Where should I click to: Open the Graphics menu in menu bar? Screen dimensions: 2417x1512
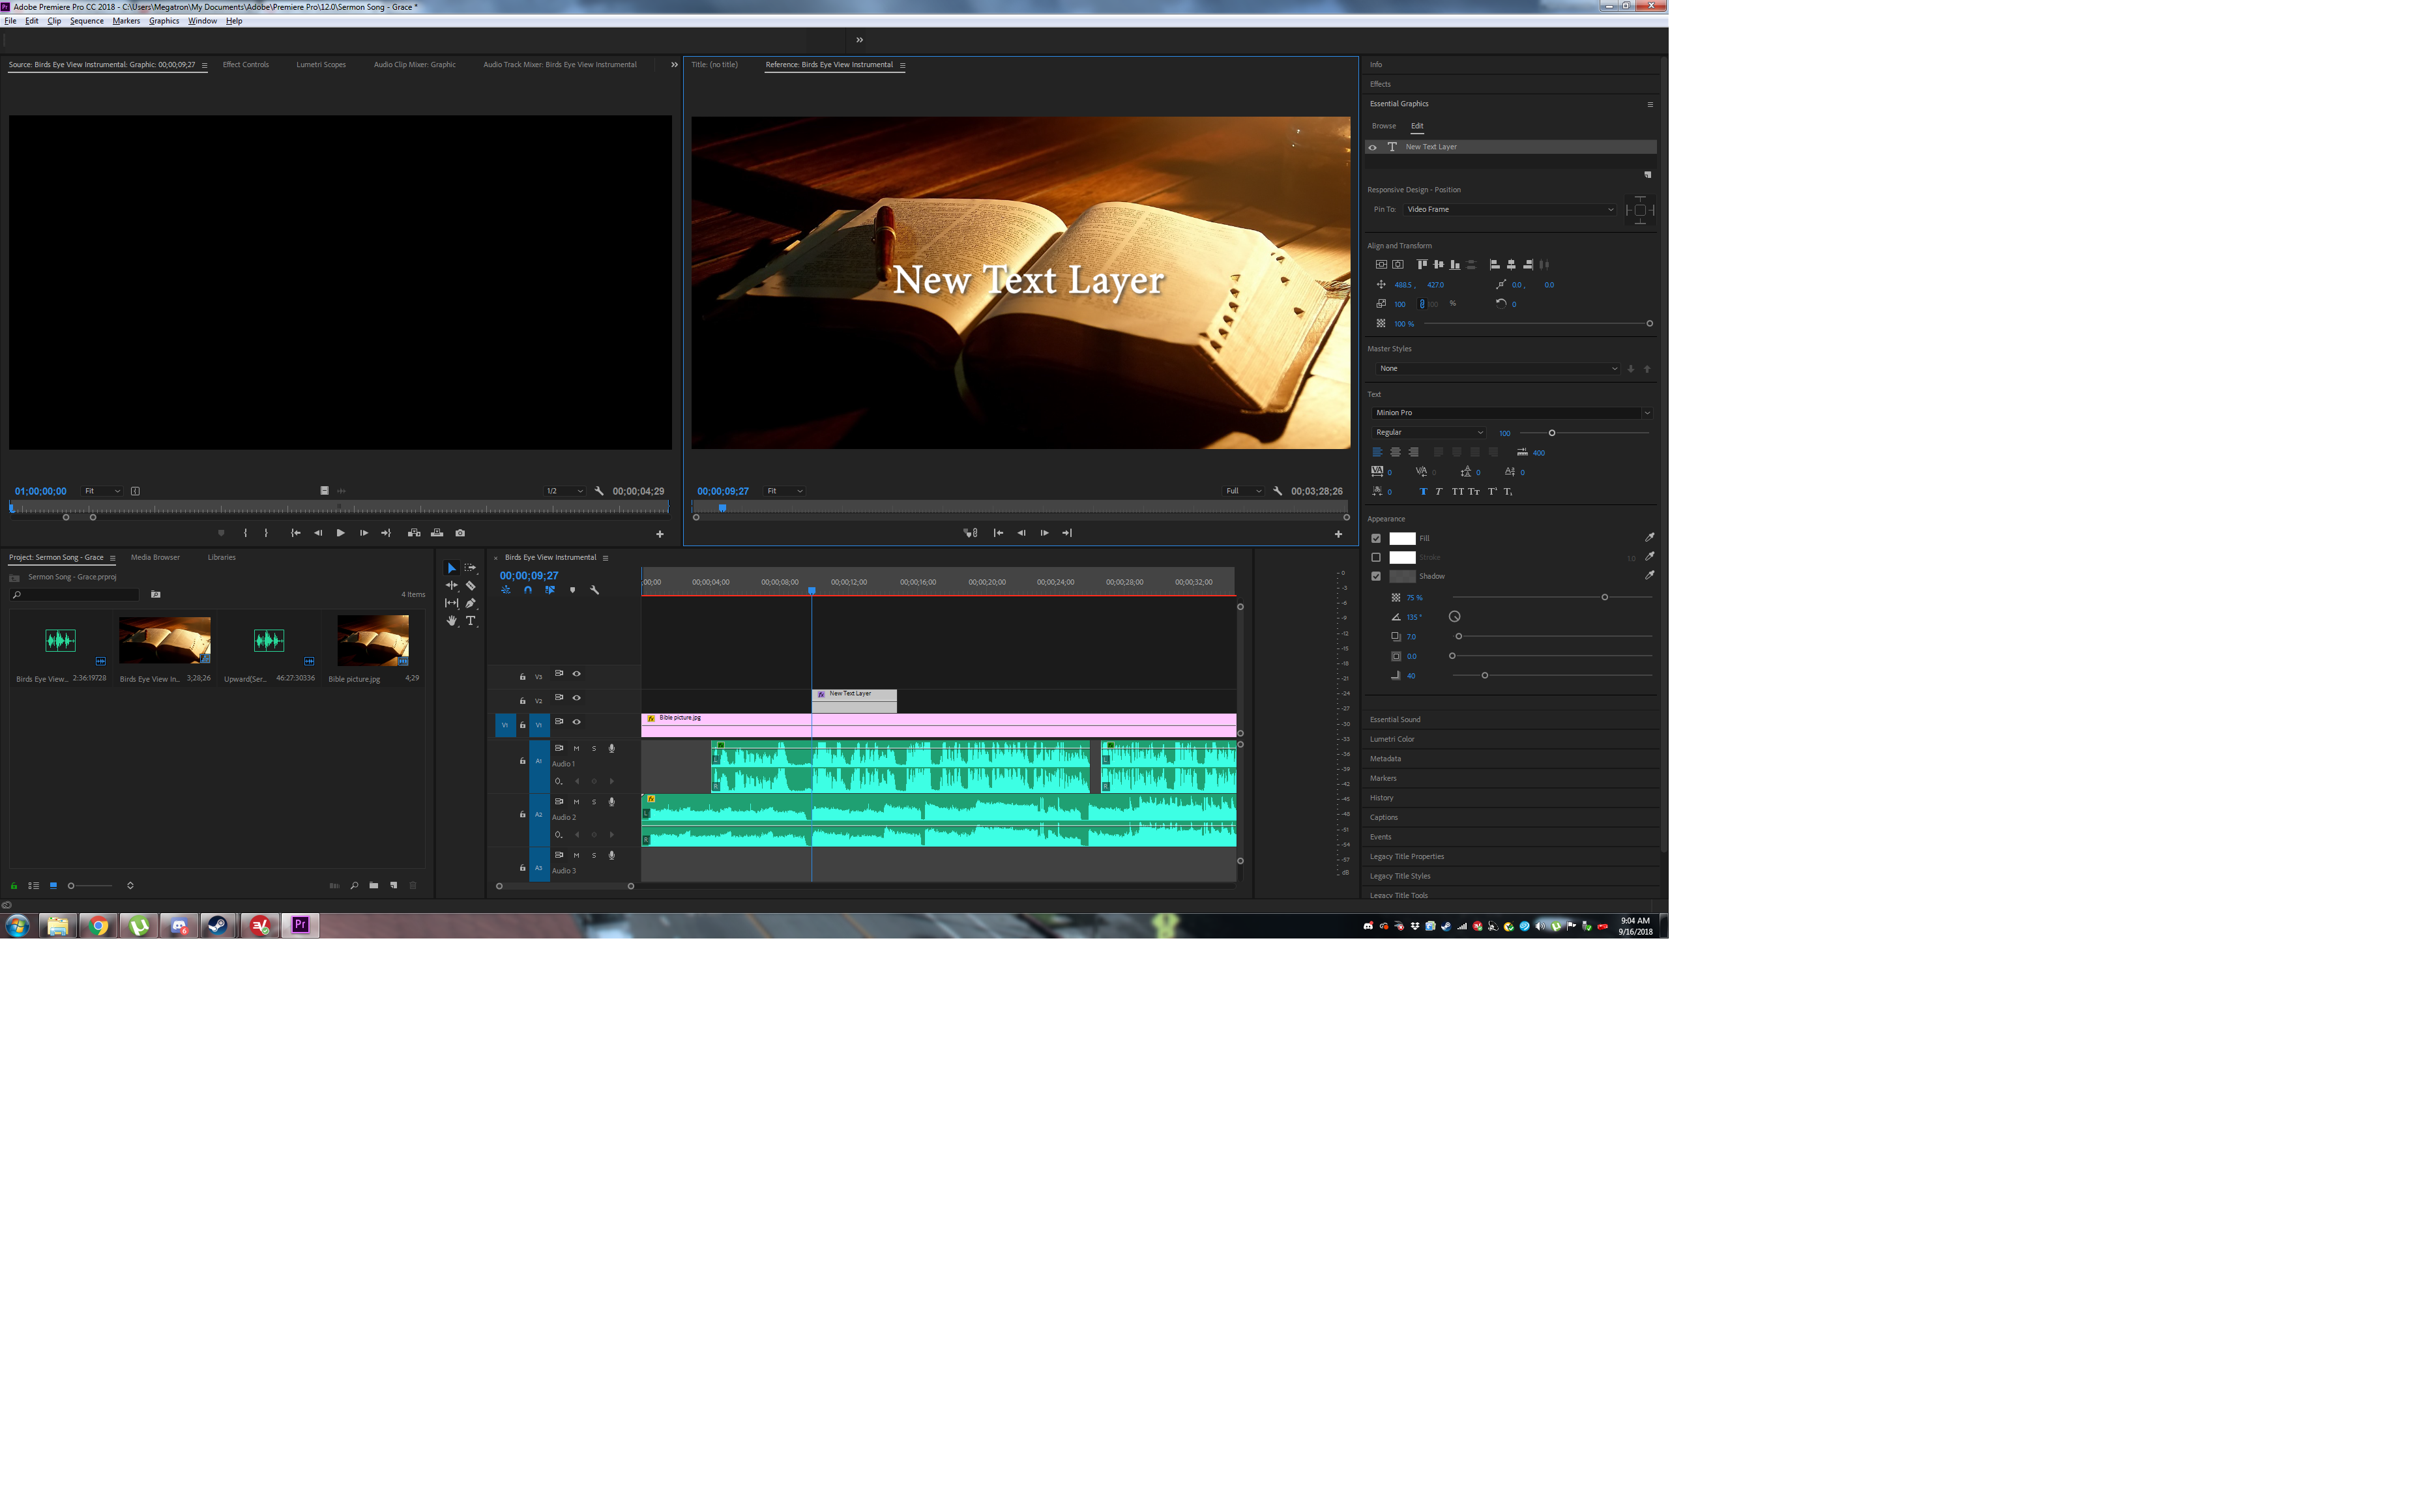164,19
